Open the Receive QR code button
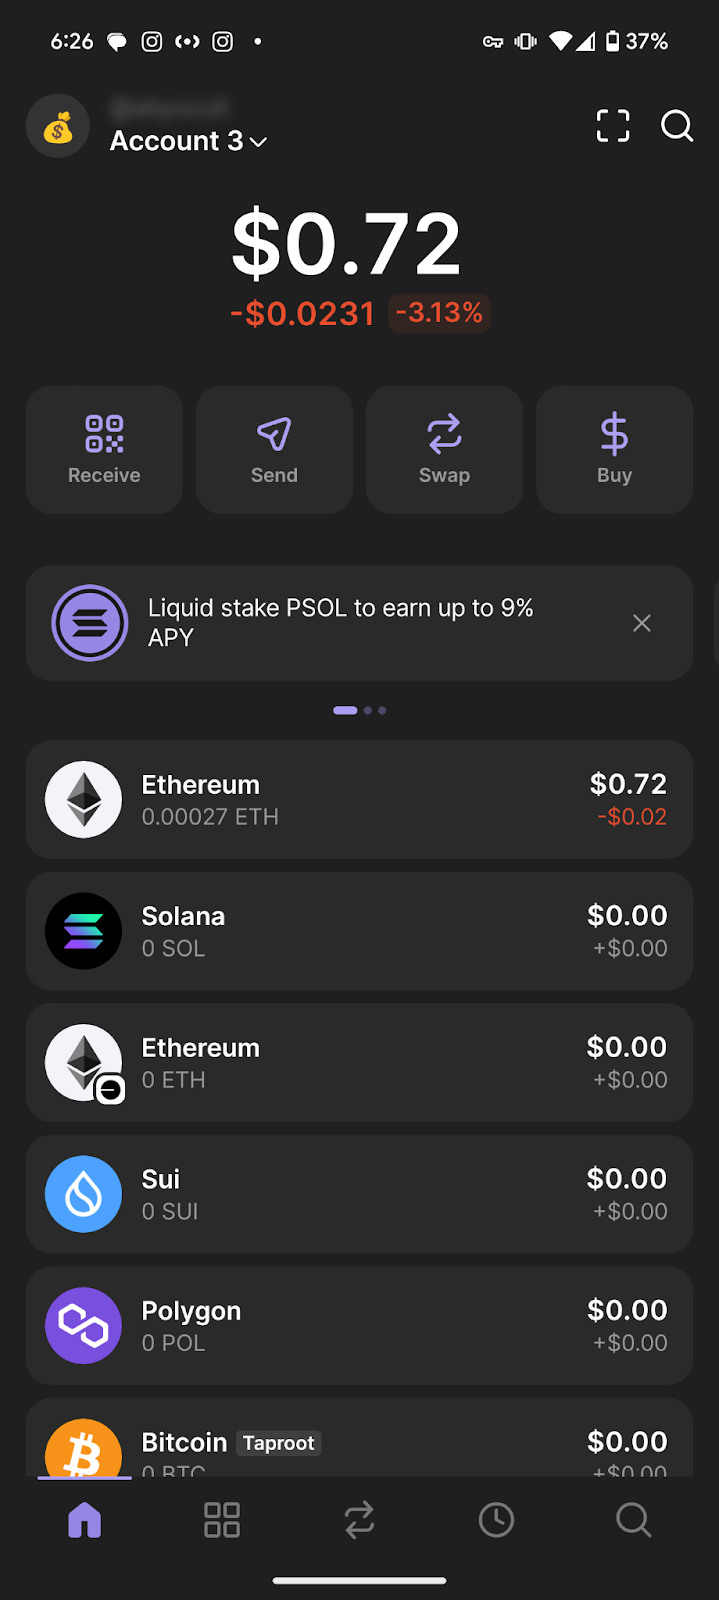Viewport: 719px width, 1600px height. click(x=104, y=449)
